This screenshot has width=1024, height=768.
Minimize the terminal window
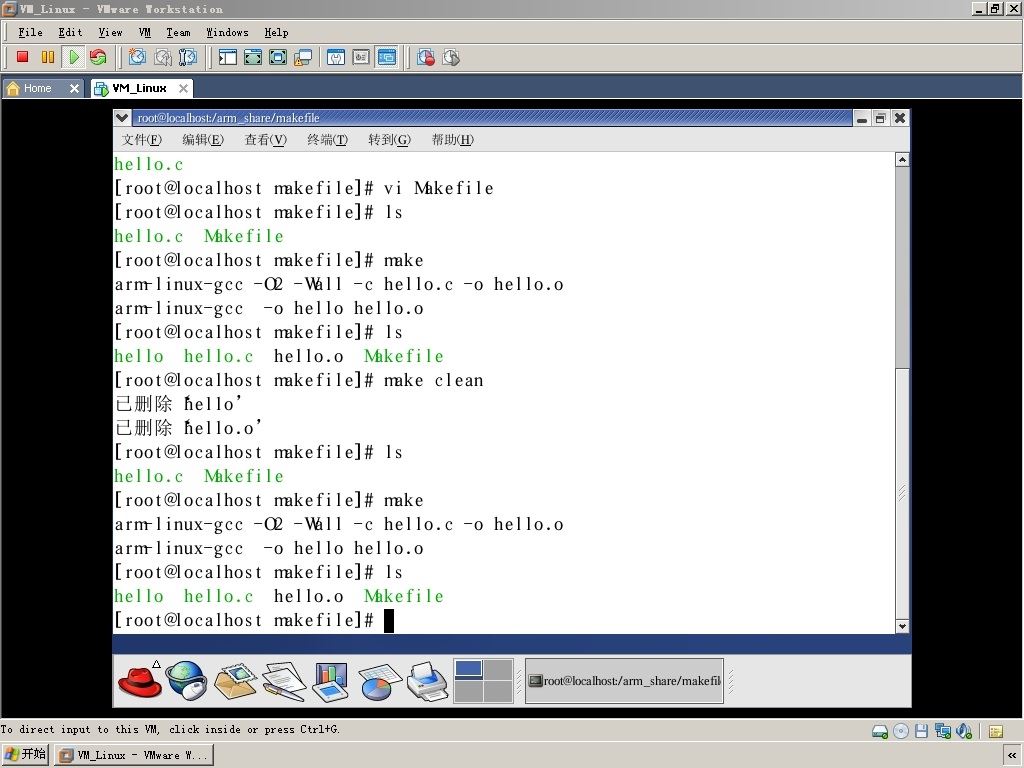coord(862,118)
